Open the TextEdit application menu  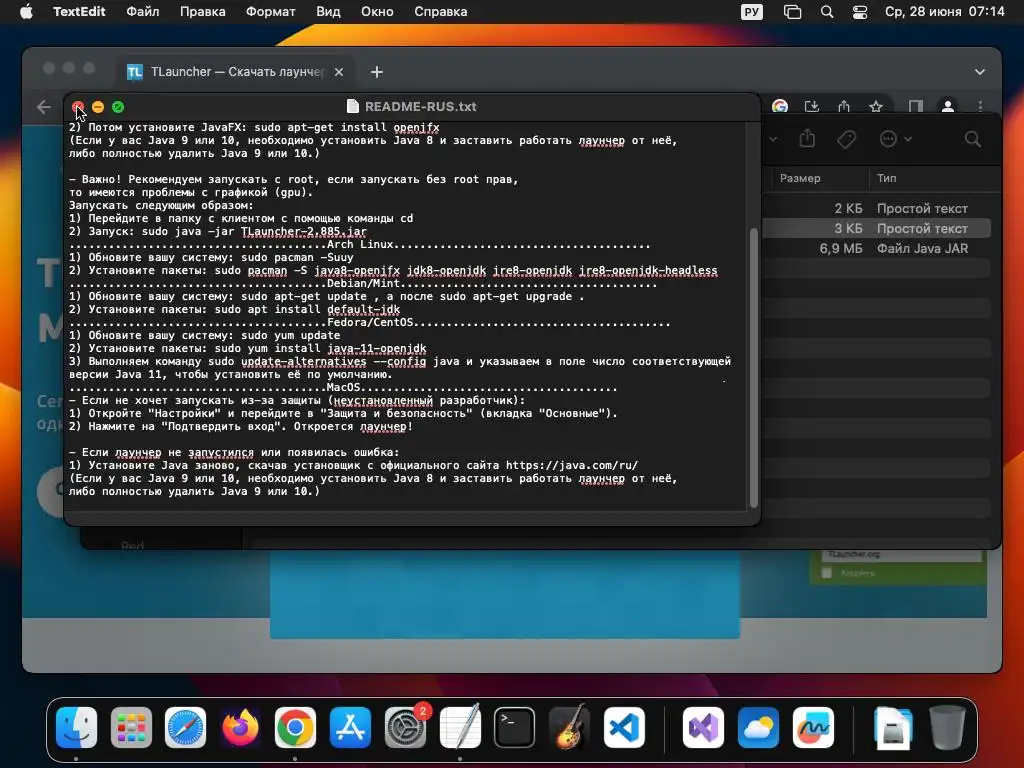(79, 12)
